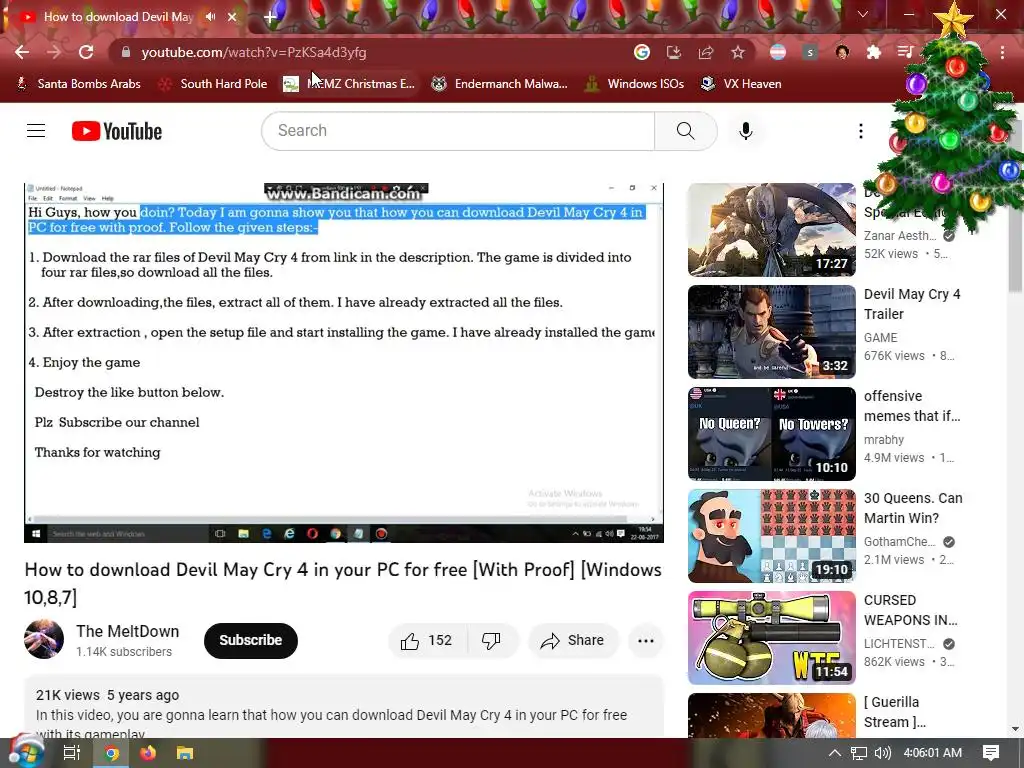The image size is (1024, 768).
Task: Open a new tab with the plus button
Action: (270, 17)
